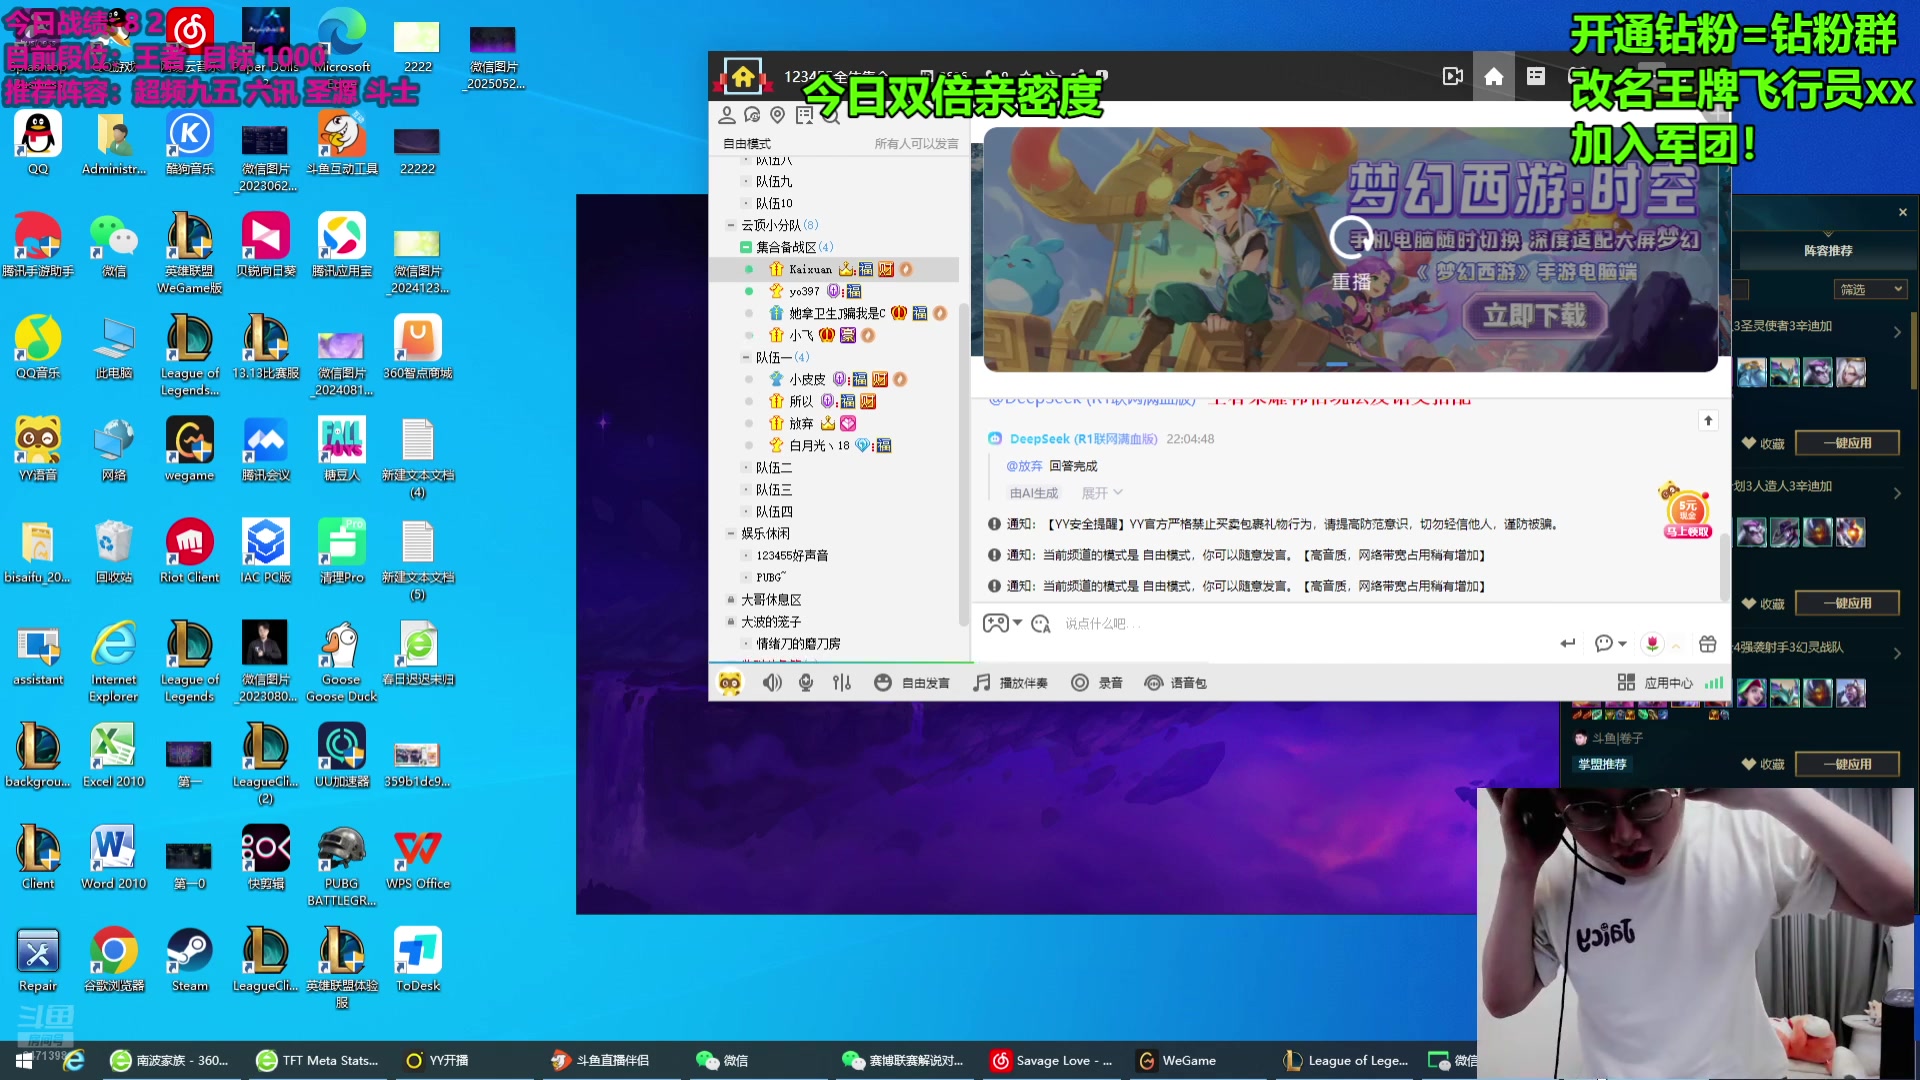Click the chat area vertical scrollbar
The image size is (1920, 1080).
pyautogui.click(x=1724, y=567)
